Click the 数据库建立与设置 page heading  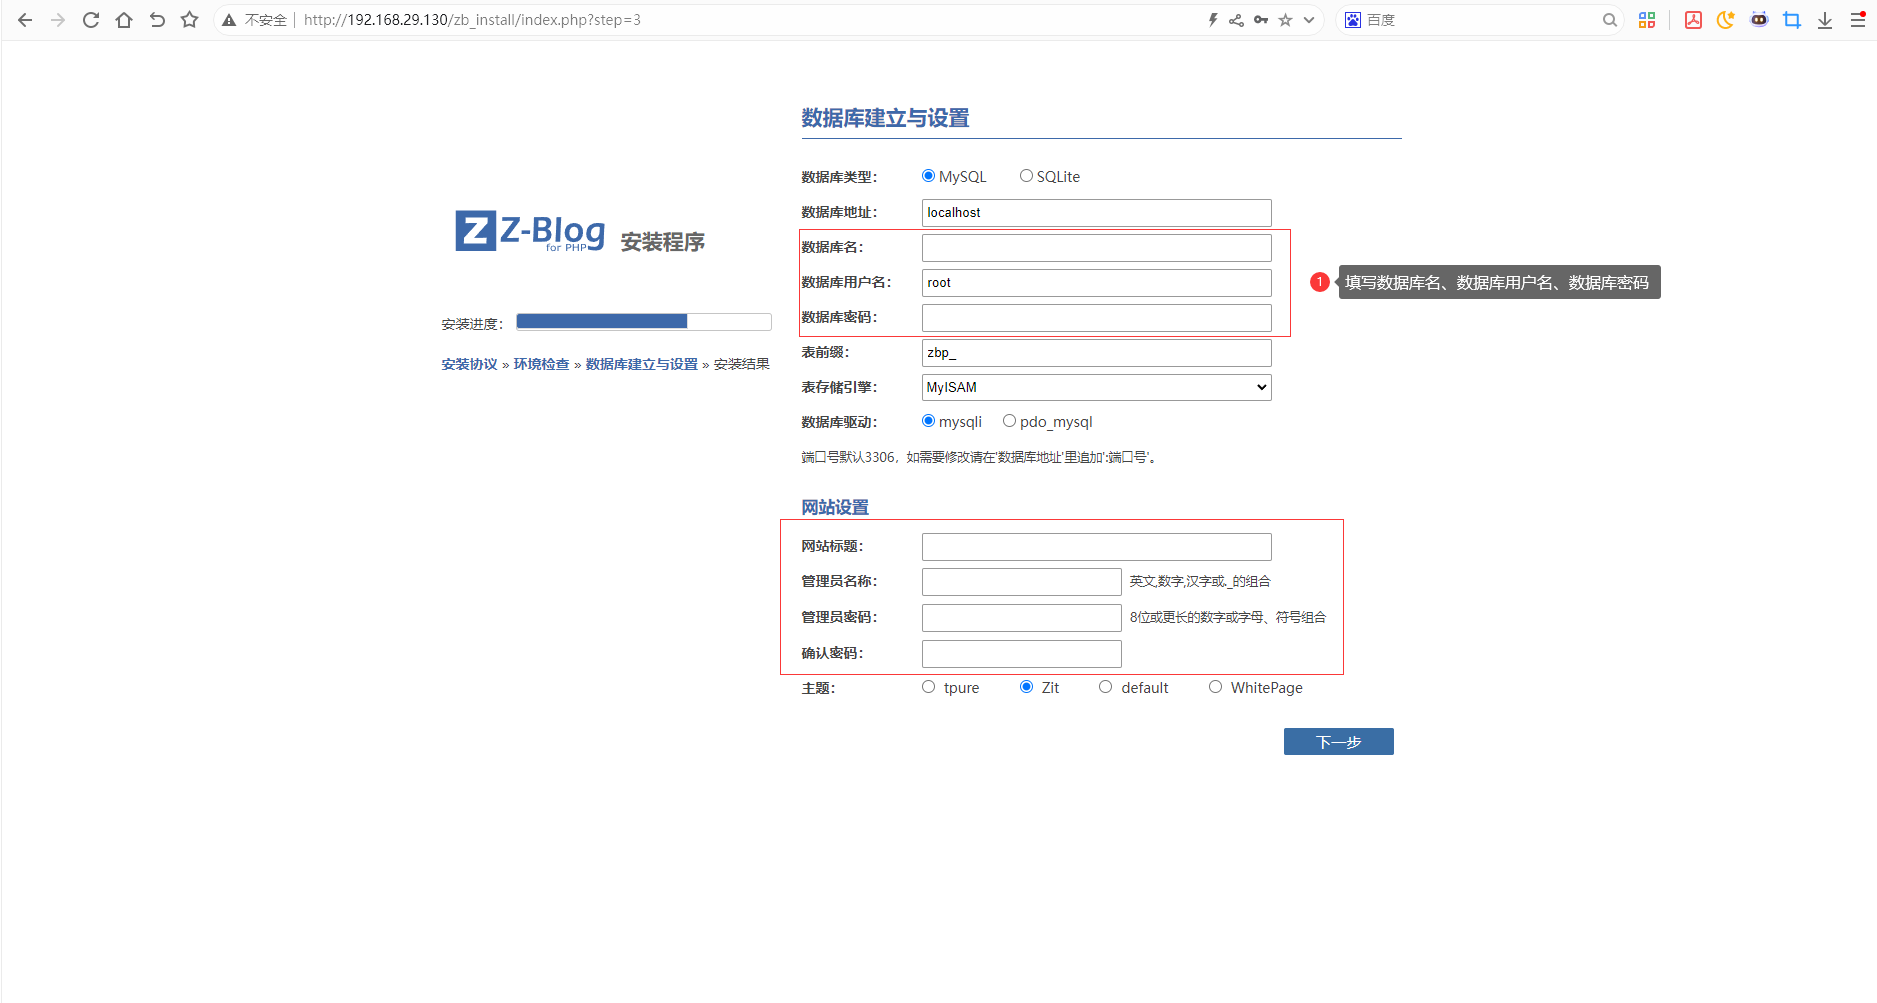click(885, 118)
